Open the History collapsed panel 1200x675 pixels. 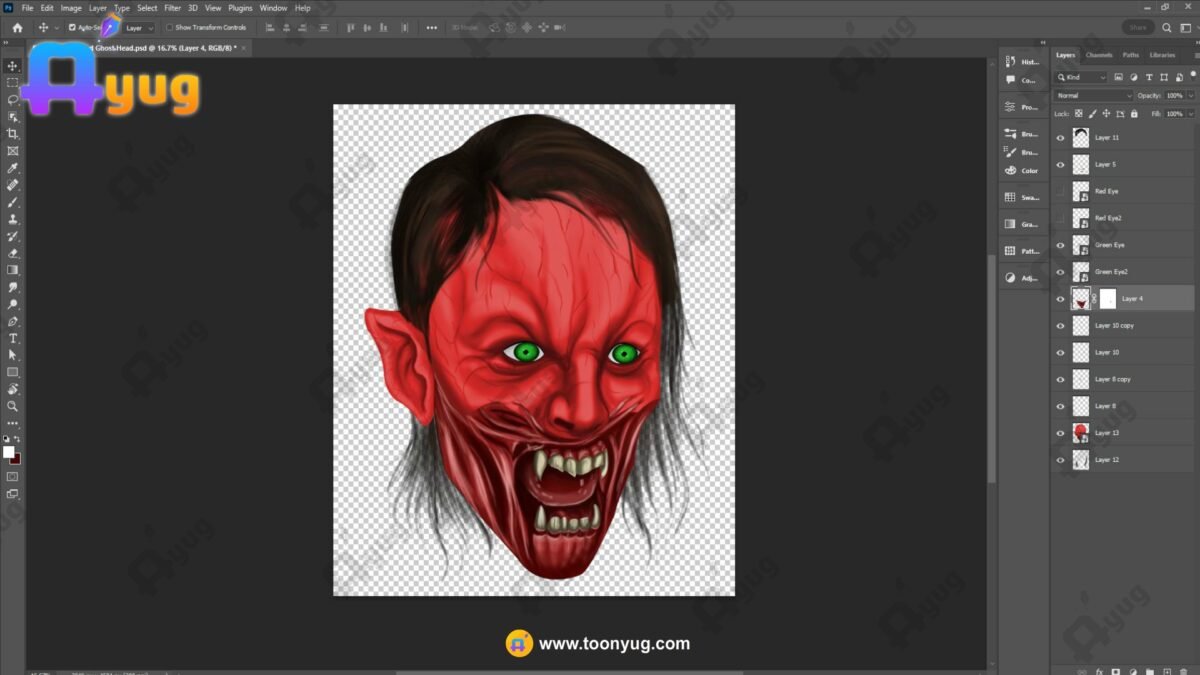click(1022, 61)
